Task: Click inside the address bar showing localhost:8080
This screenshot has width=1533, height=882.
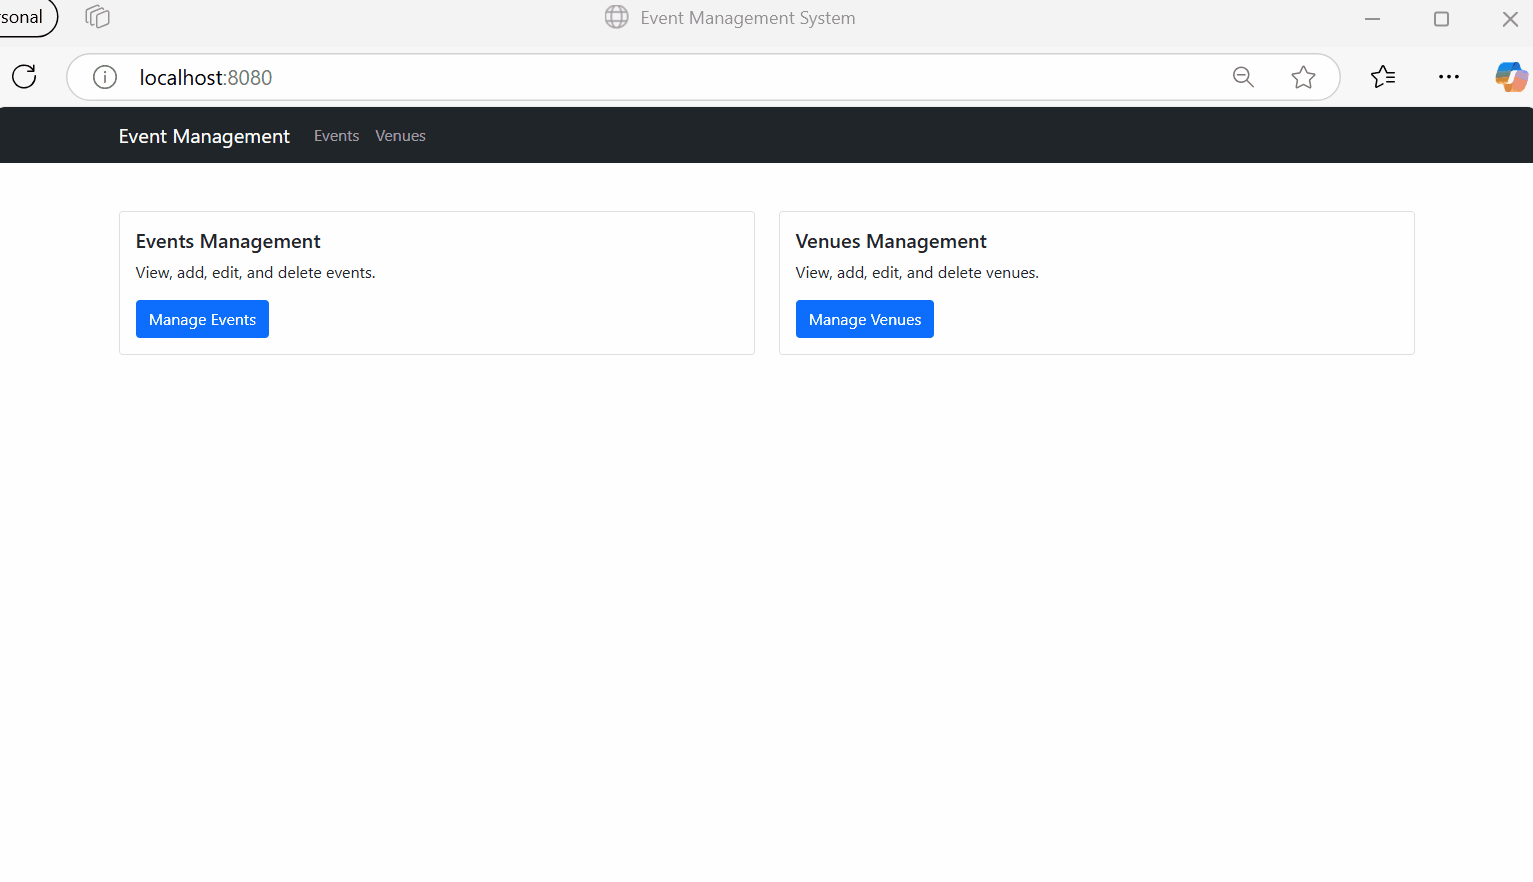Action: click(600, 76)
